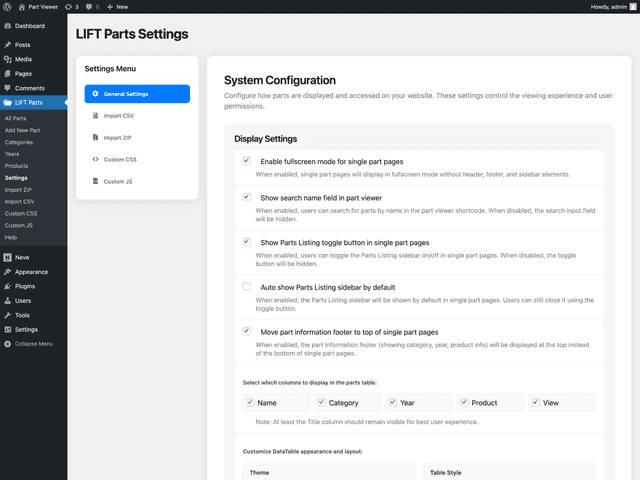Open the Plugins menu link

(25, 286)
